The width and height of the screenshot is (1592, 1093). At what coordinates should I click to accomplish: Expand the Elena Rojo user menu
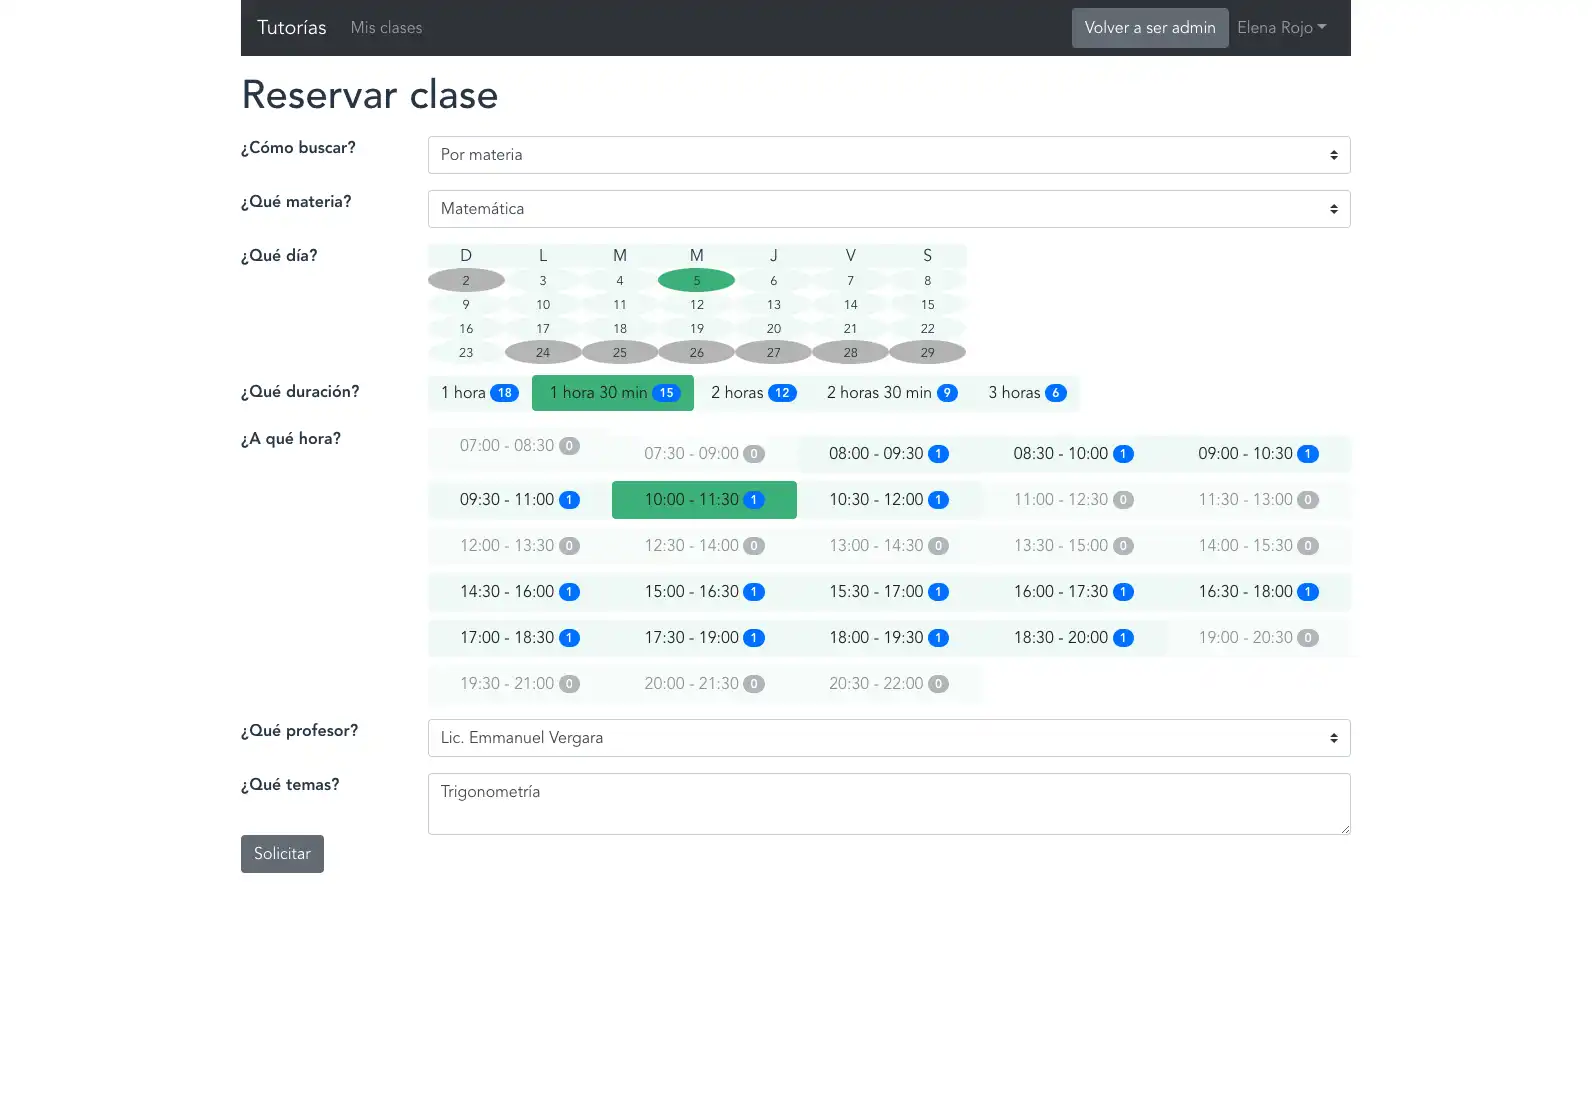[x=1282, y=28]
